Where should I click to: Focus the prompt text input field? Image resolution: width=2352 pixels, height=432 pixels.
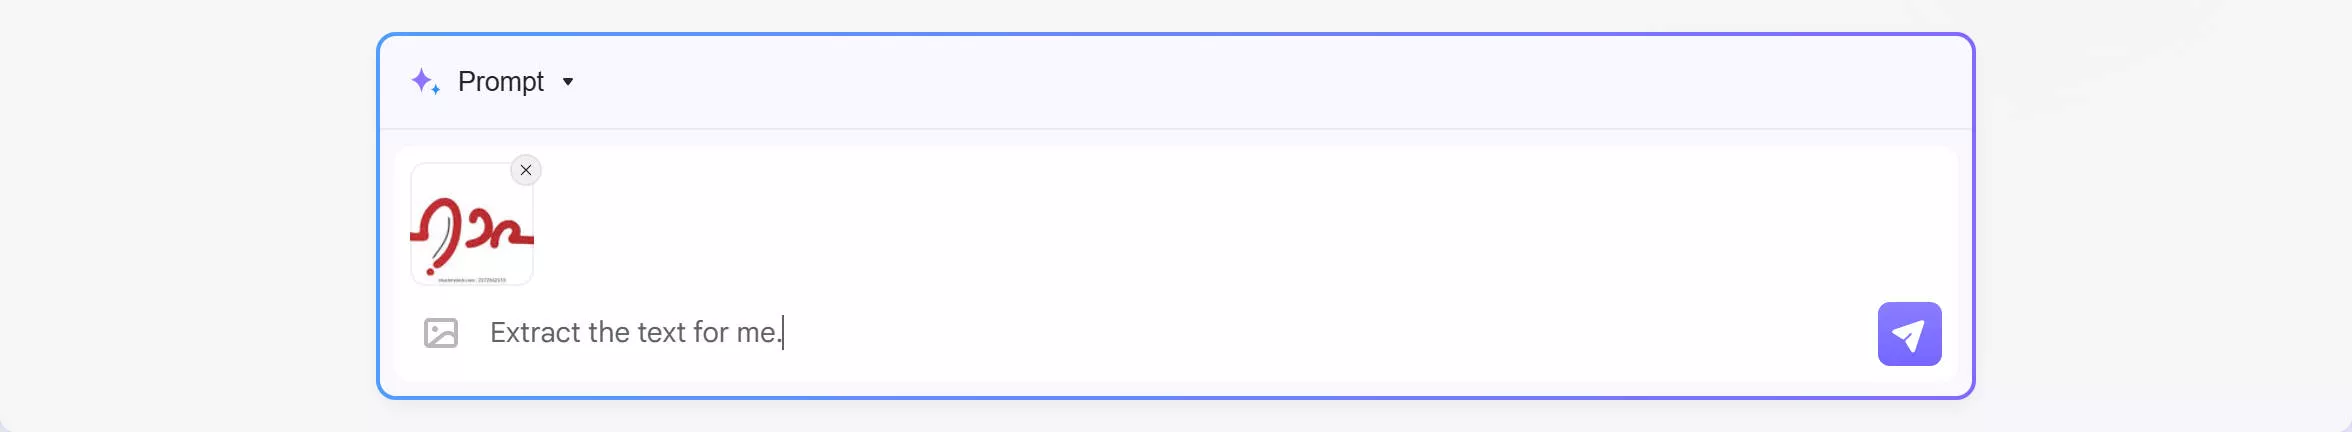pos(1200,333)
